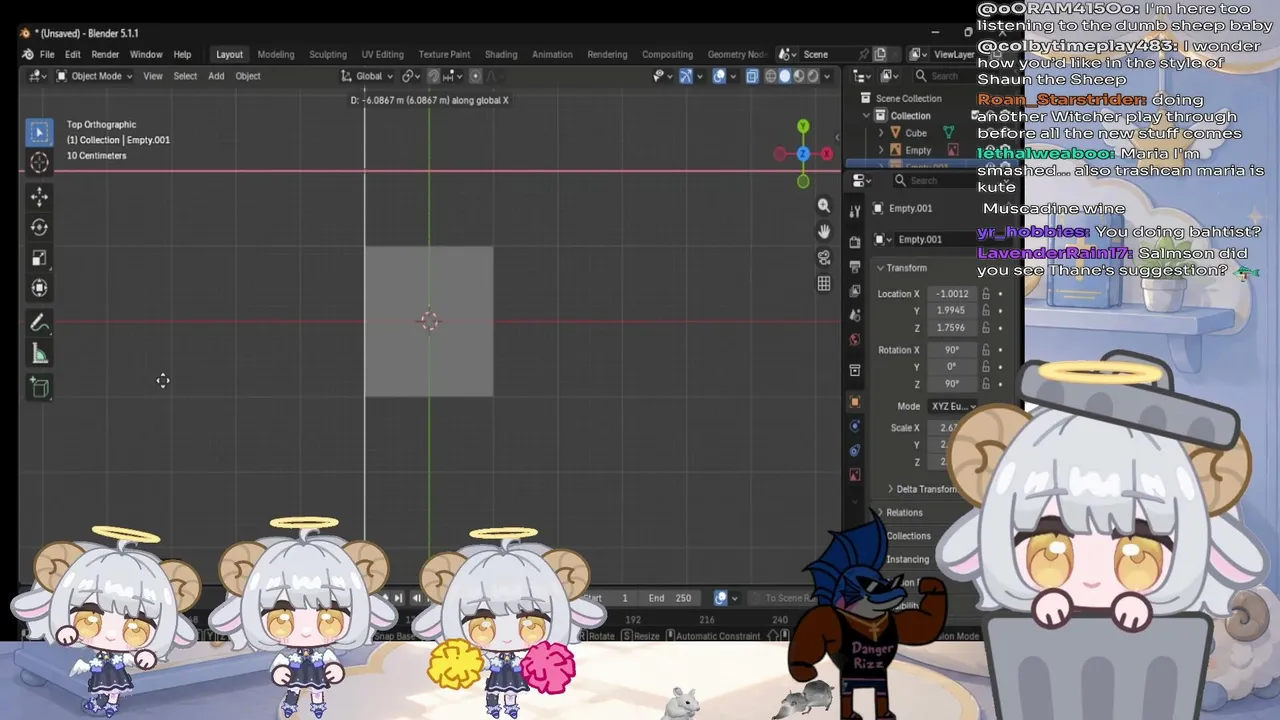The width and height of the screenshot is (1280, 720).
Task: Open the Object Data properties tab
Action: coord(854,475)
